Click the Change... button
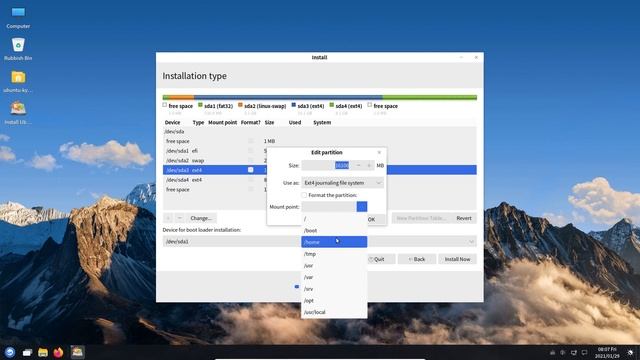640x360 pixels. click(201, 218)
